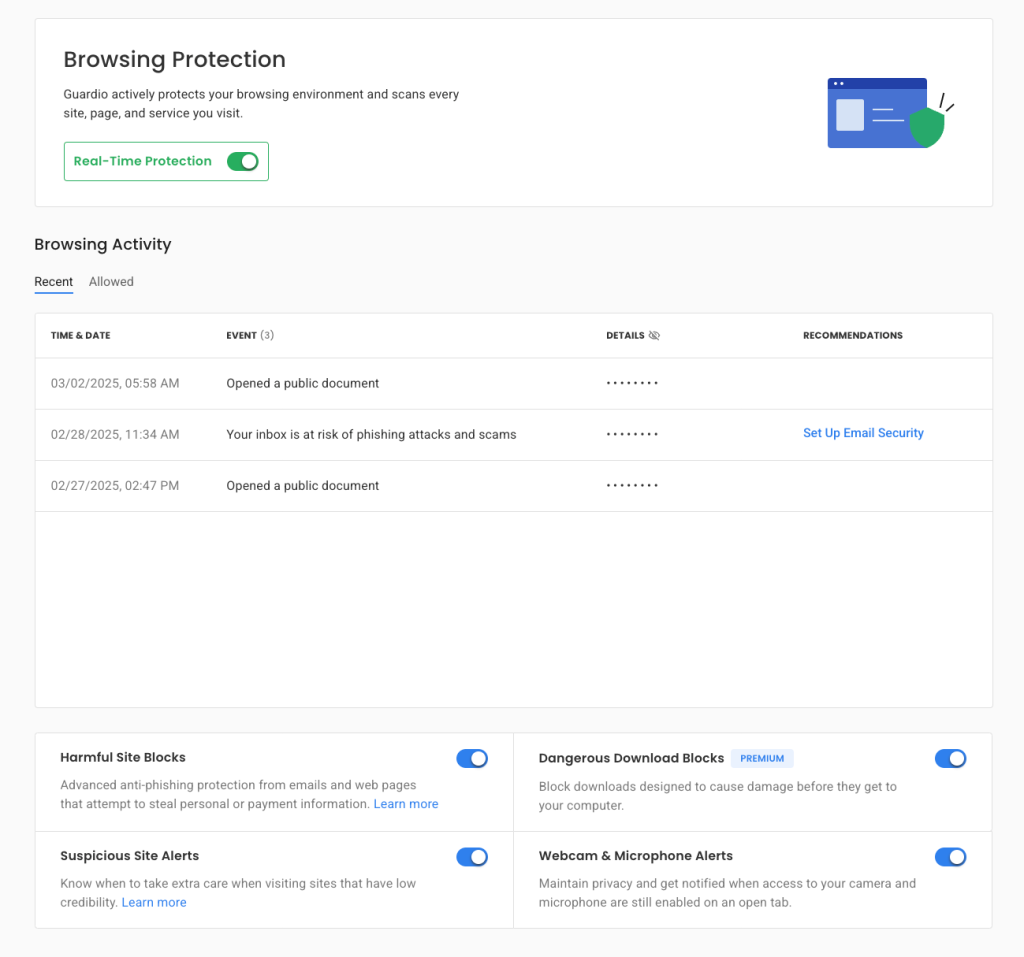This screenshot has width=1024, height=957.
Task: Select the phishing attacks and scams event
Action: (x=371, y=435)
